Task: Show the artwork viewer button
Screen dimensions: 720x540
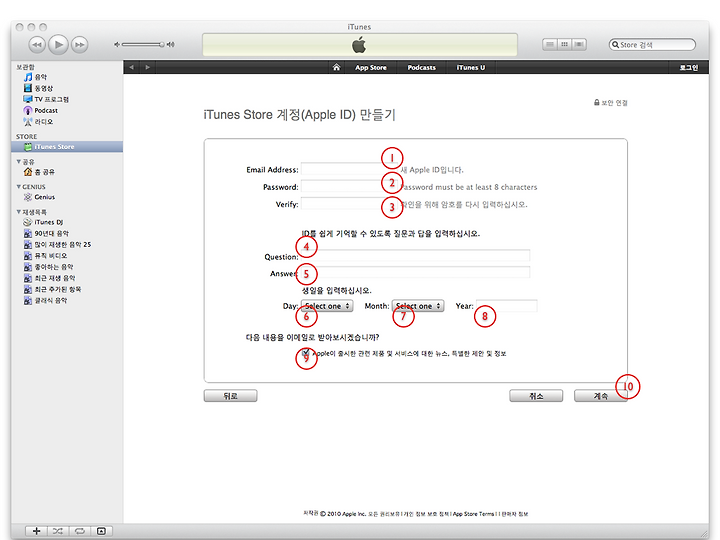Action: (101, 531)
